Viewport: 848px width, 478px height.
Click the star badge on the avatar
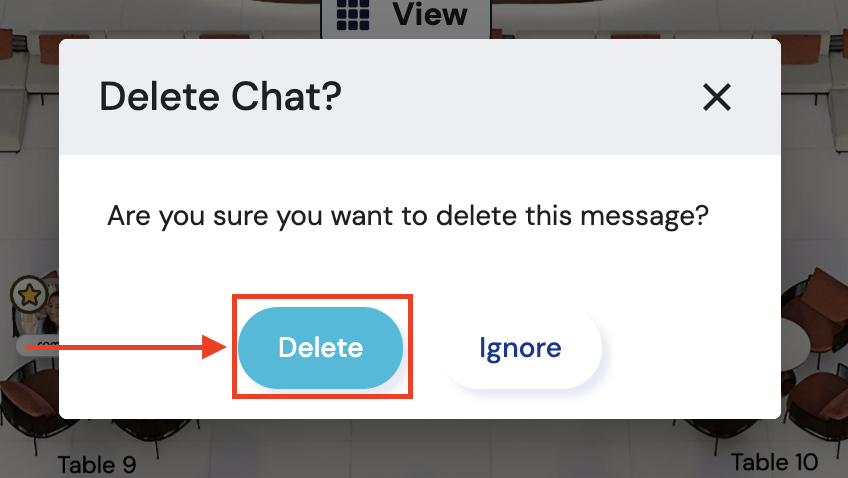pos(29,294)
